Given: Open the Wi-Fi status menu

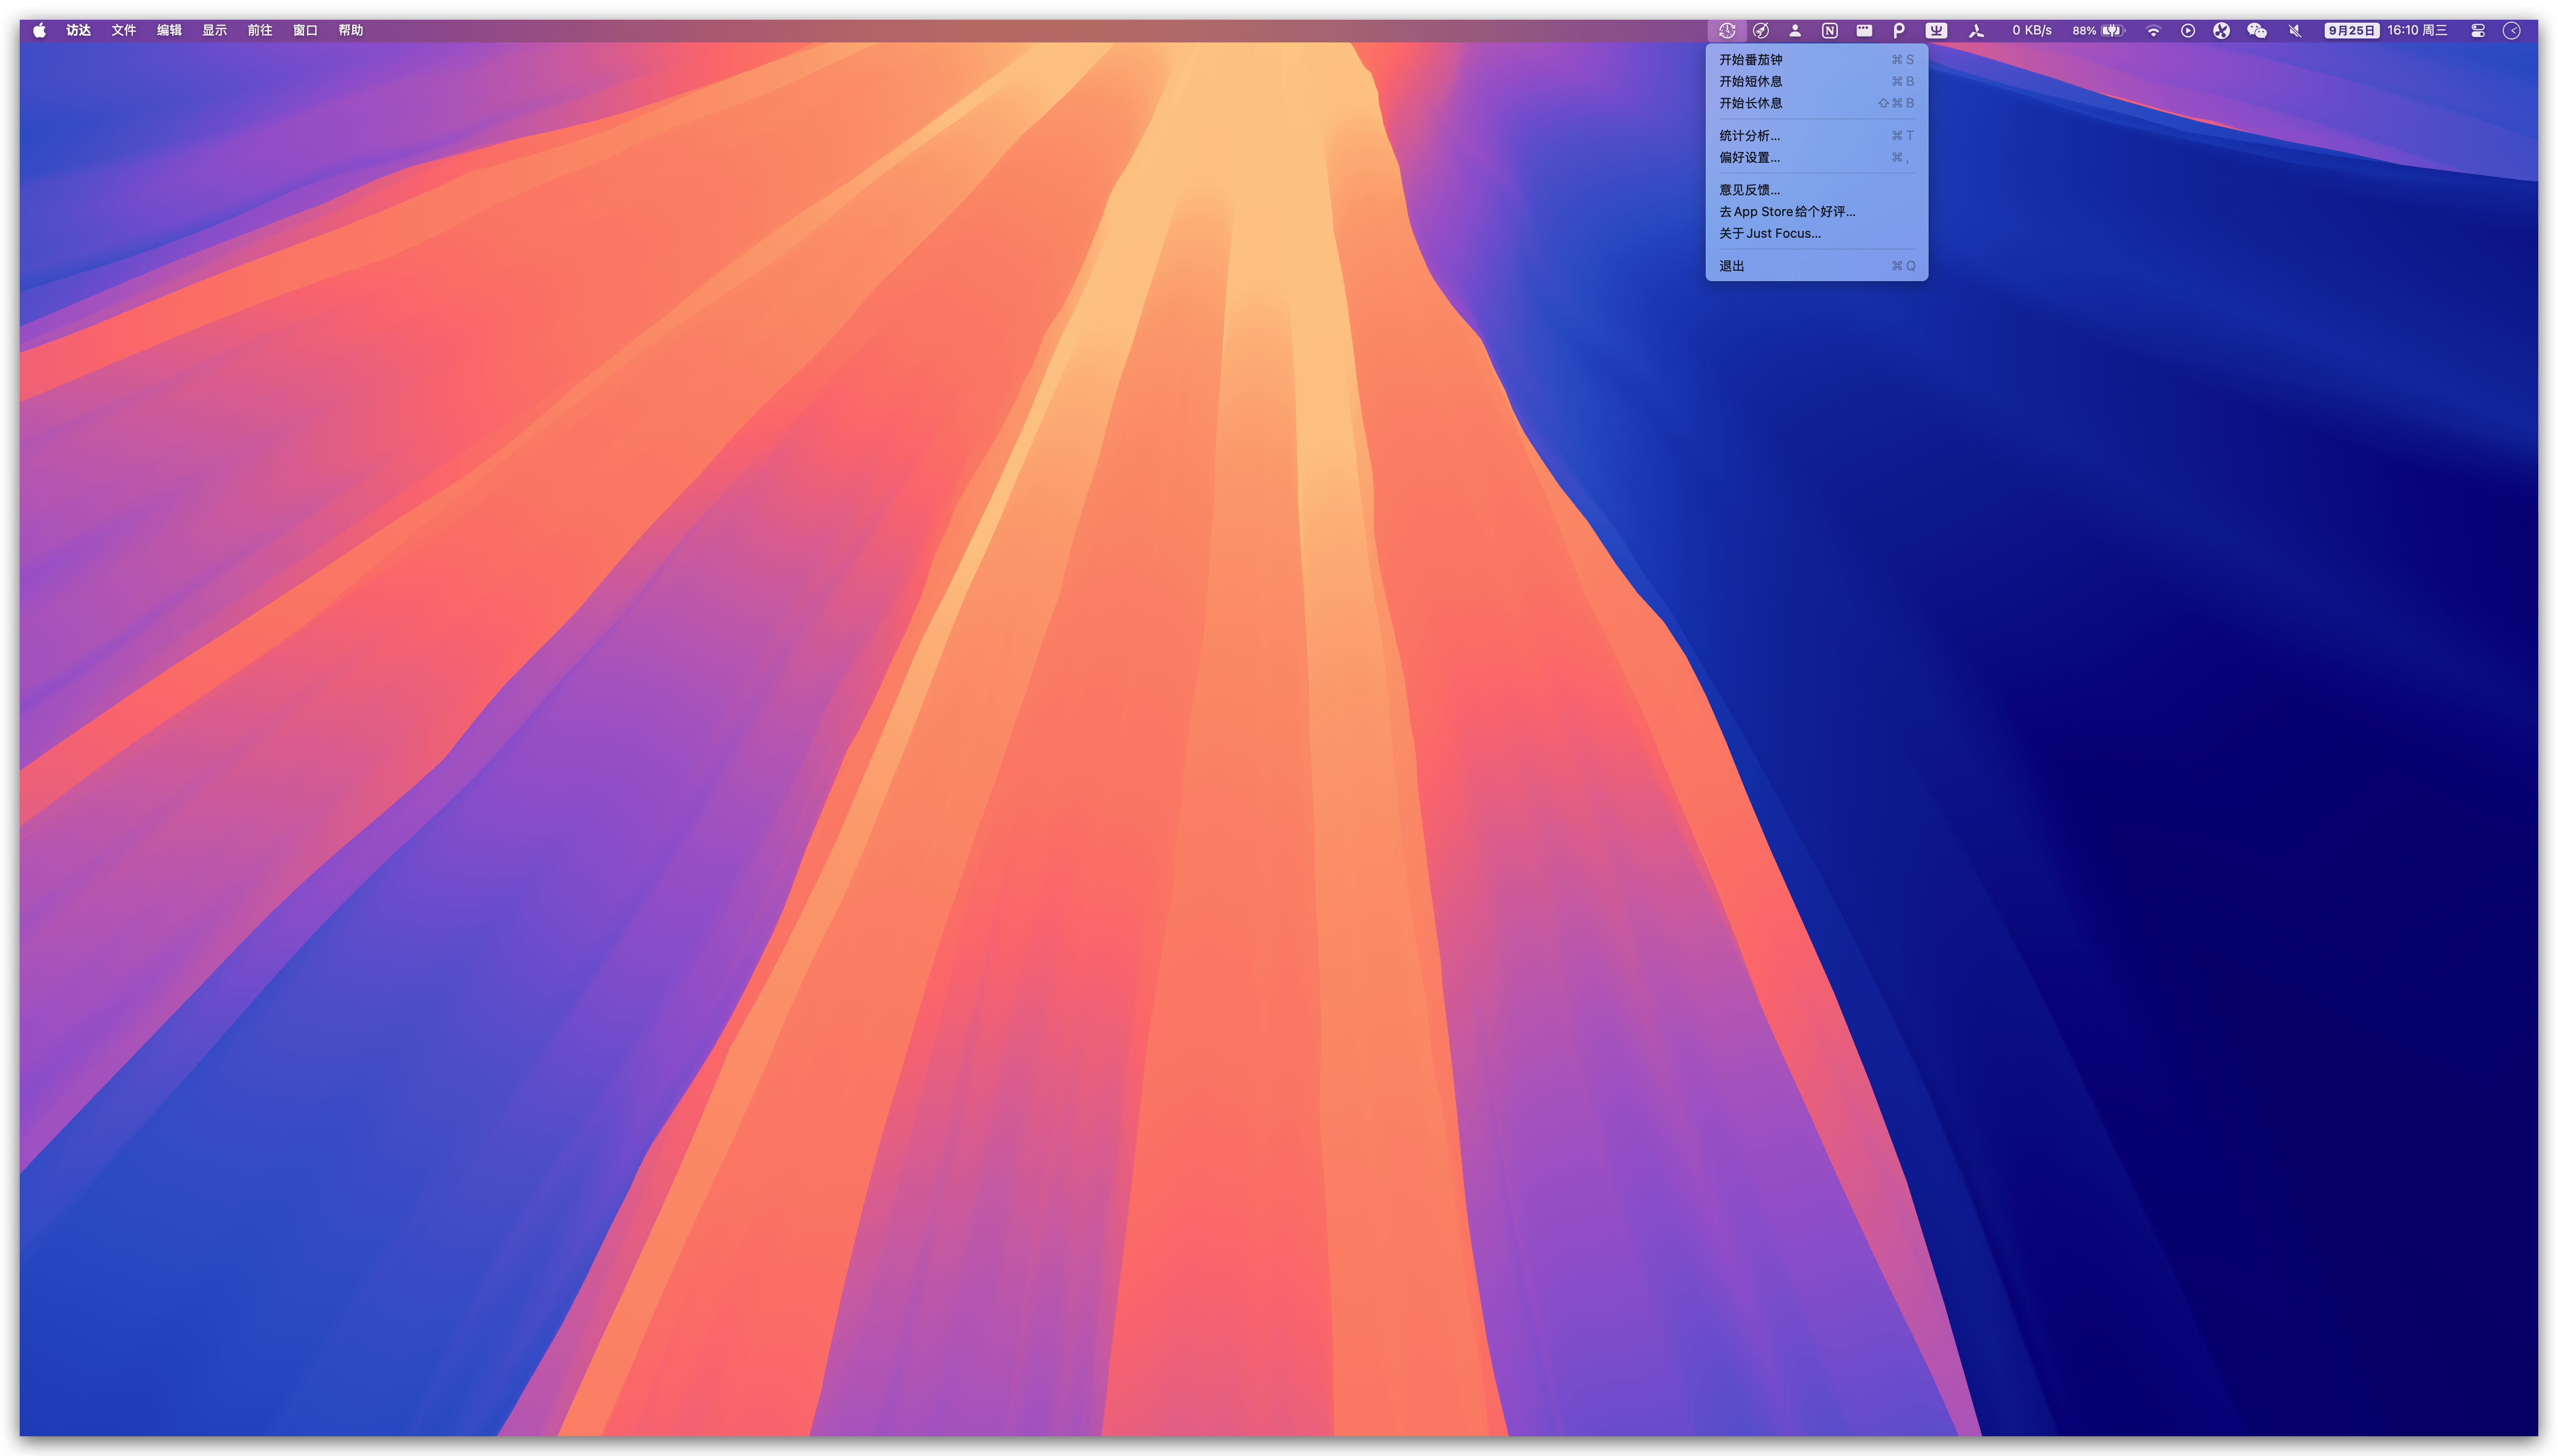Looking at the screenshot, I should pyautogui.click(x=2153, y=30).
